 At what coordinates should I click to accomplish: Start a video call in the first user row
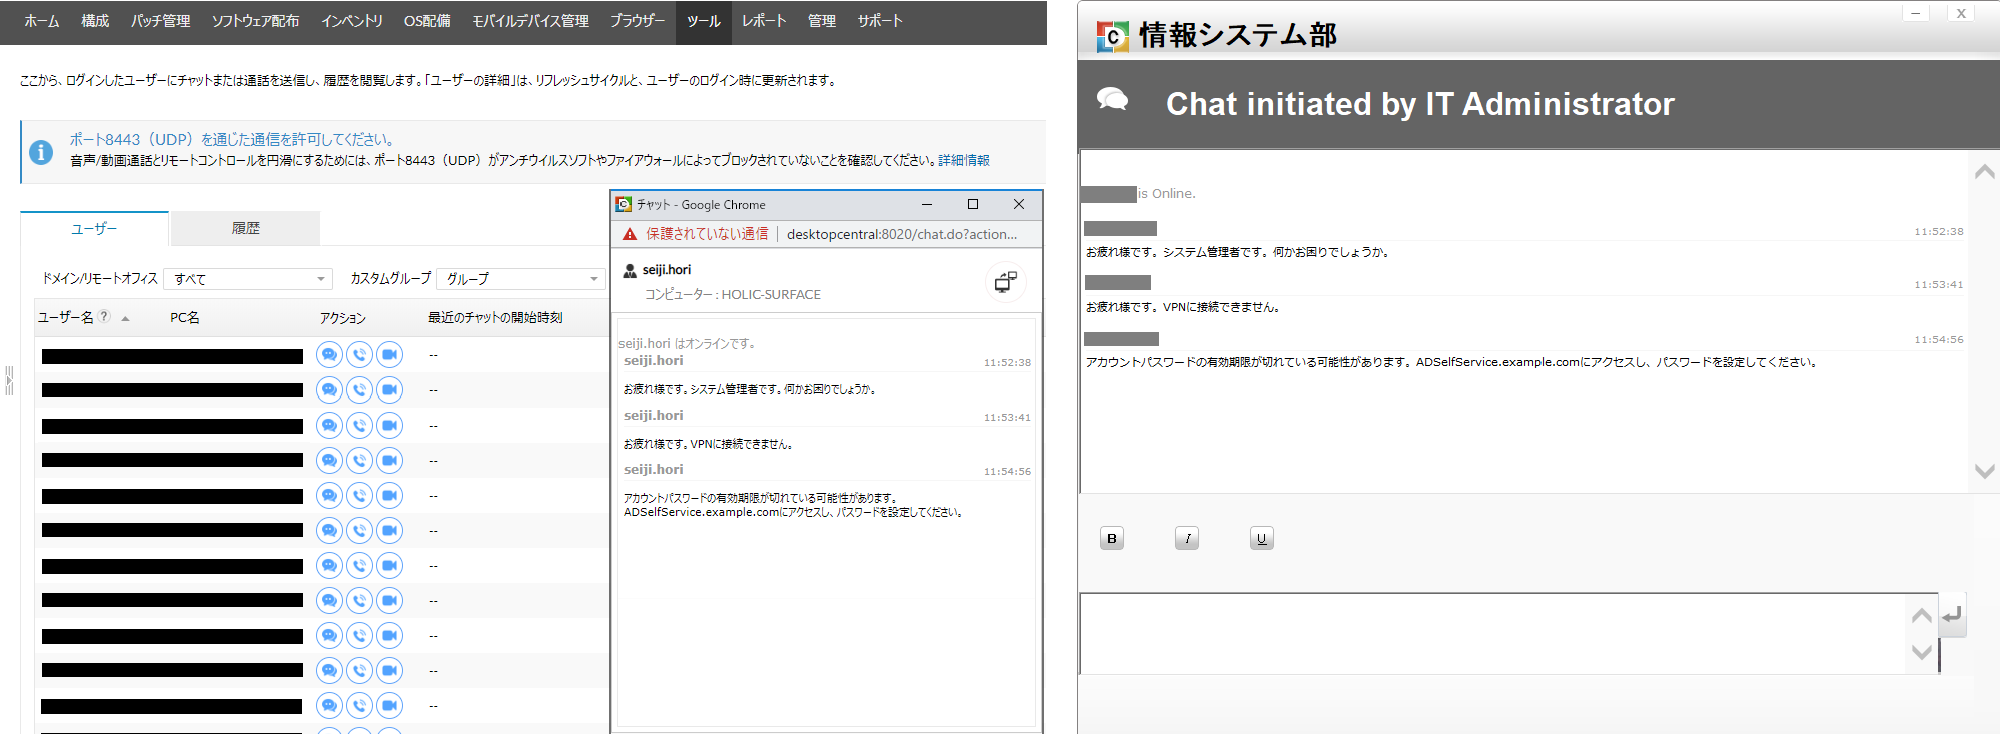click(389, 355)
